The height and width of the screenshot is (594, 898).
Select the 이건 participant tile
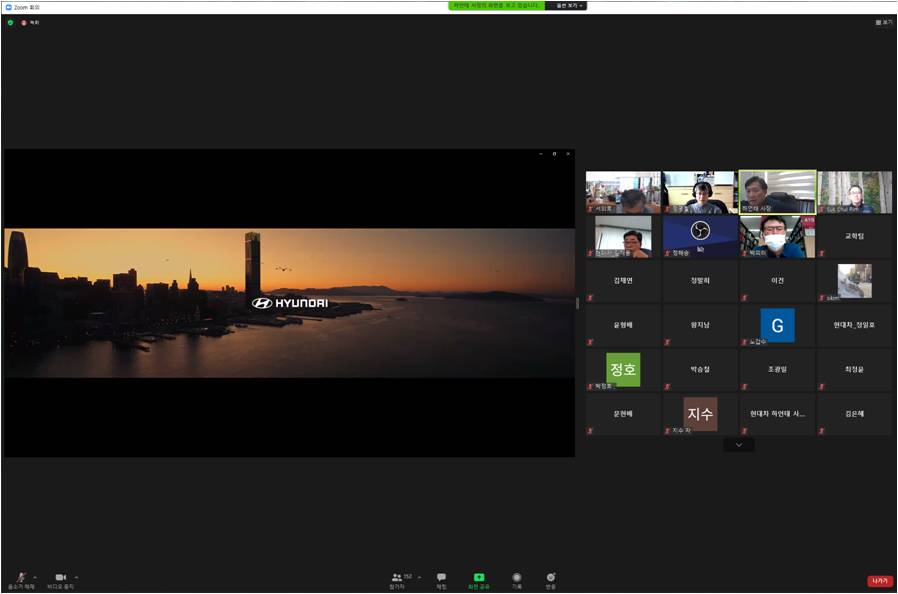coord(777,281)
